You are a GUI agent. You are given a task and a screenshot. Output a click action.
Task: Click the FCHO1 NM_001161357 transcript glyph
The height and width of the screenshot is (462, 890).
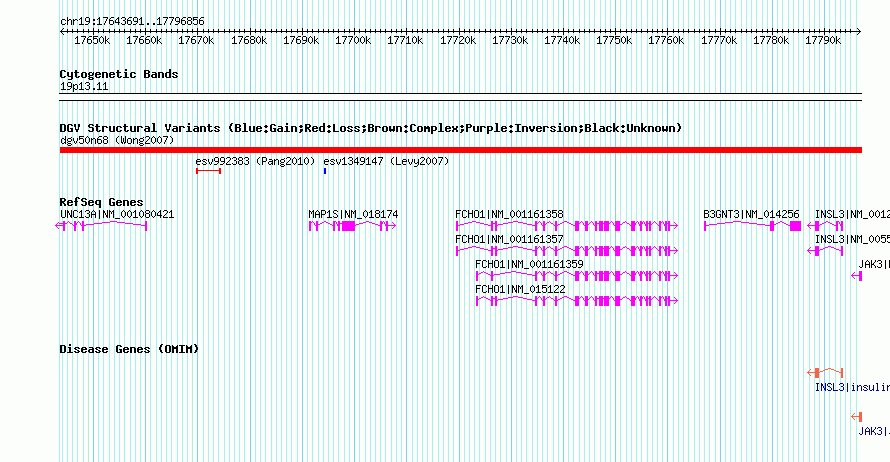[x=567, y=251]
